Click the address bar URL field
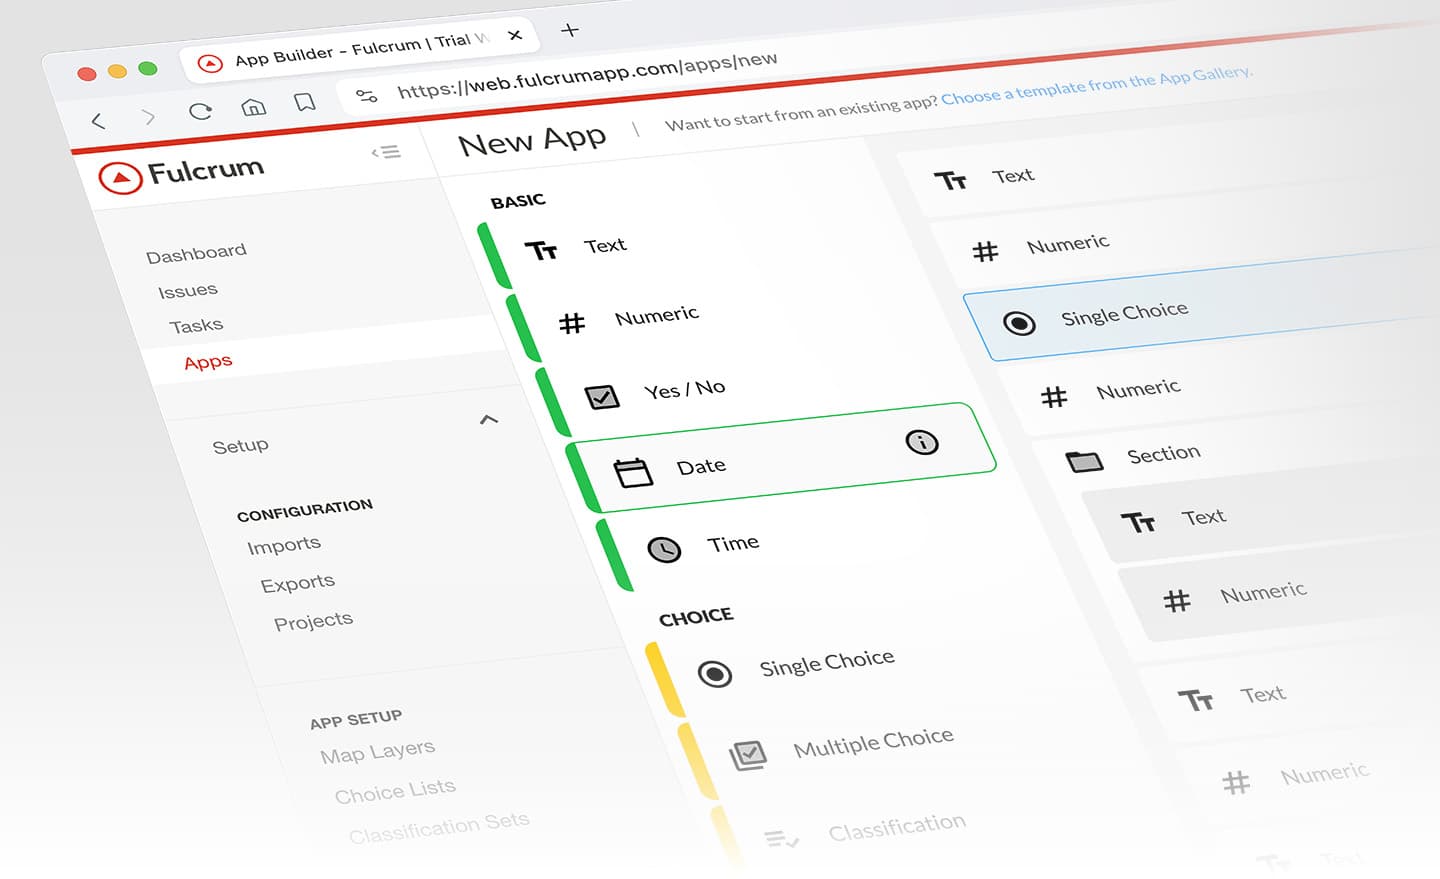Screen dimensions: 1440x879 [x=587, y=75]
